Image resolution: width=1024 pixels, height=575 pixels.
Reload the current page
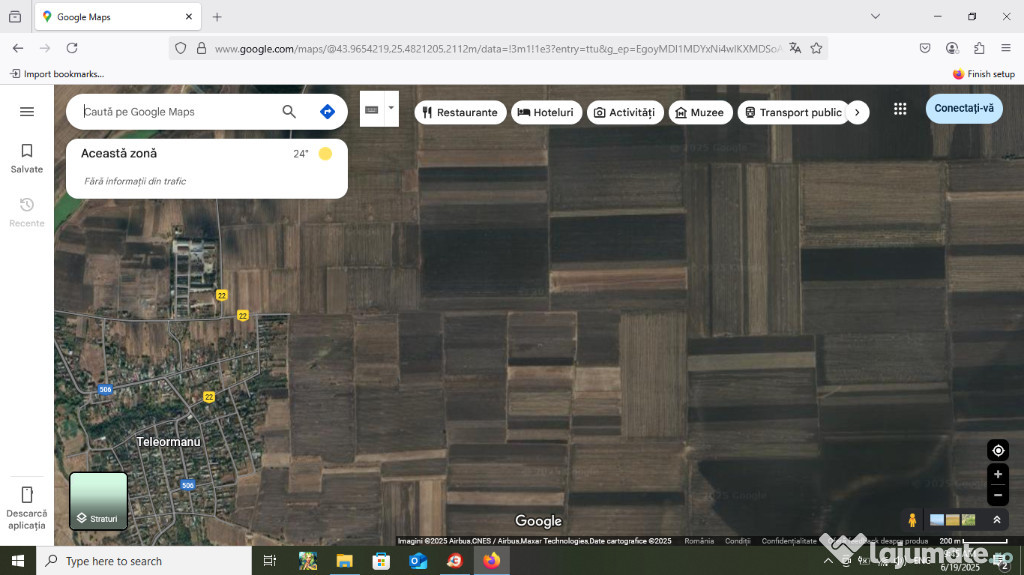pos(72,48)
